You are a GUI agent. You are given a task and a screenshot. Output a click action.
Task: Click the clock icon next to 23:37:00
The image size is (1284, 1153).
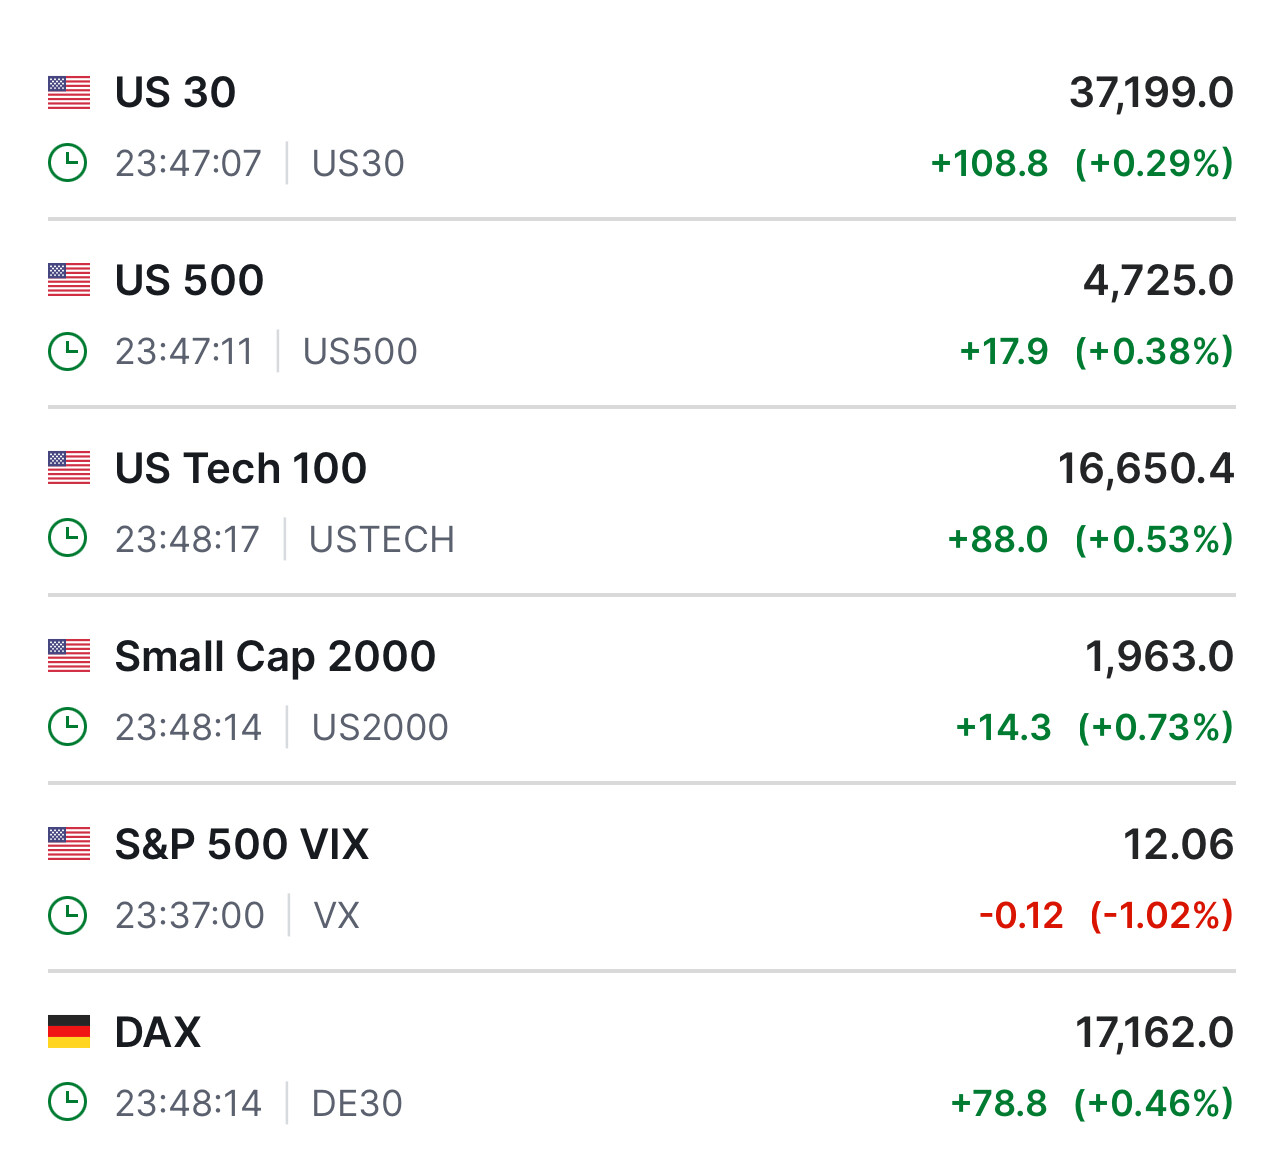tap(68, 915)
